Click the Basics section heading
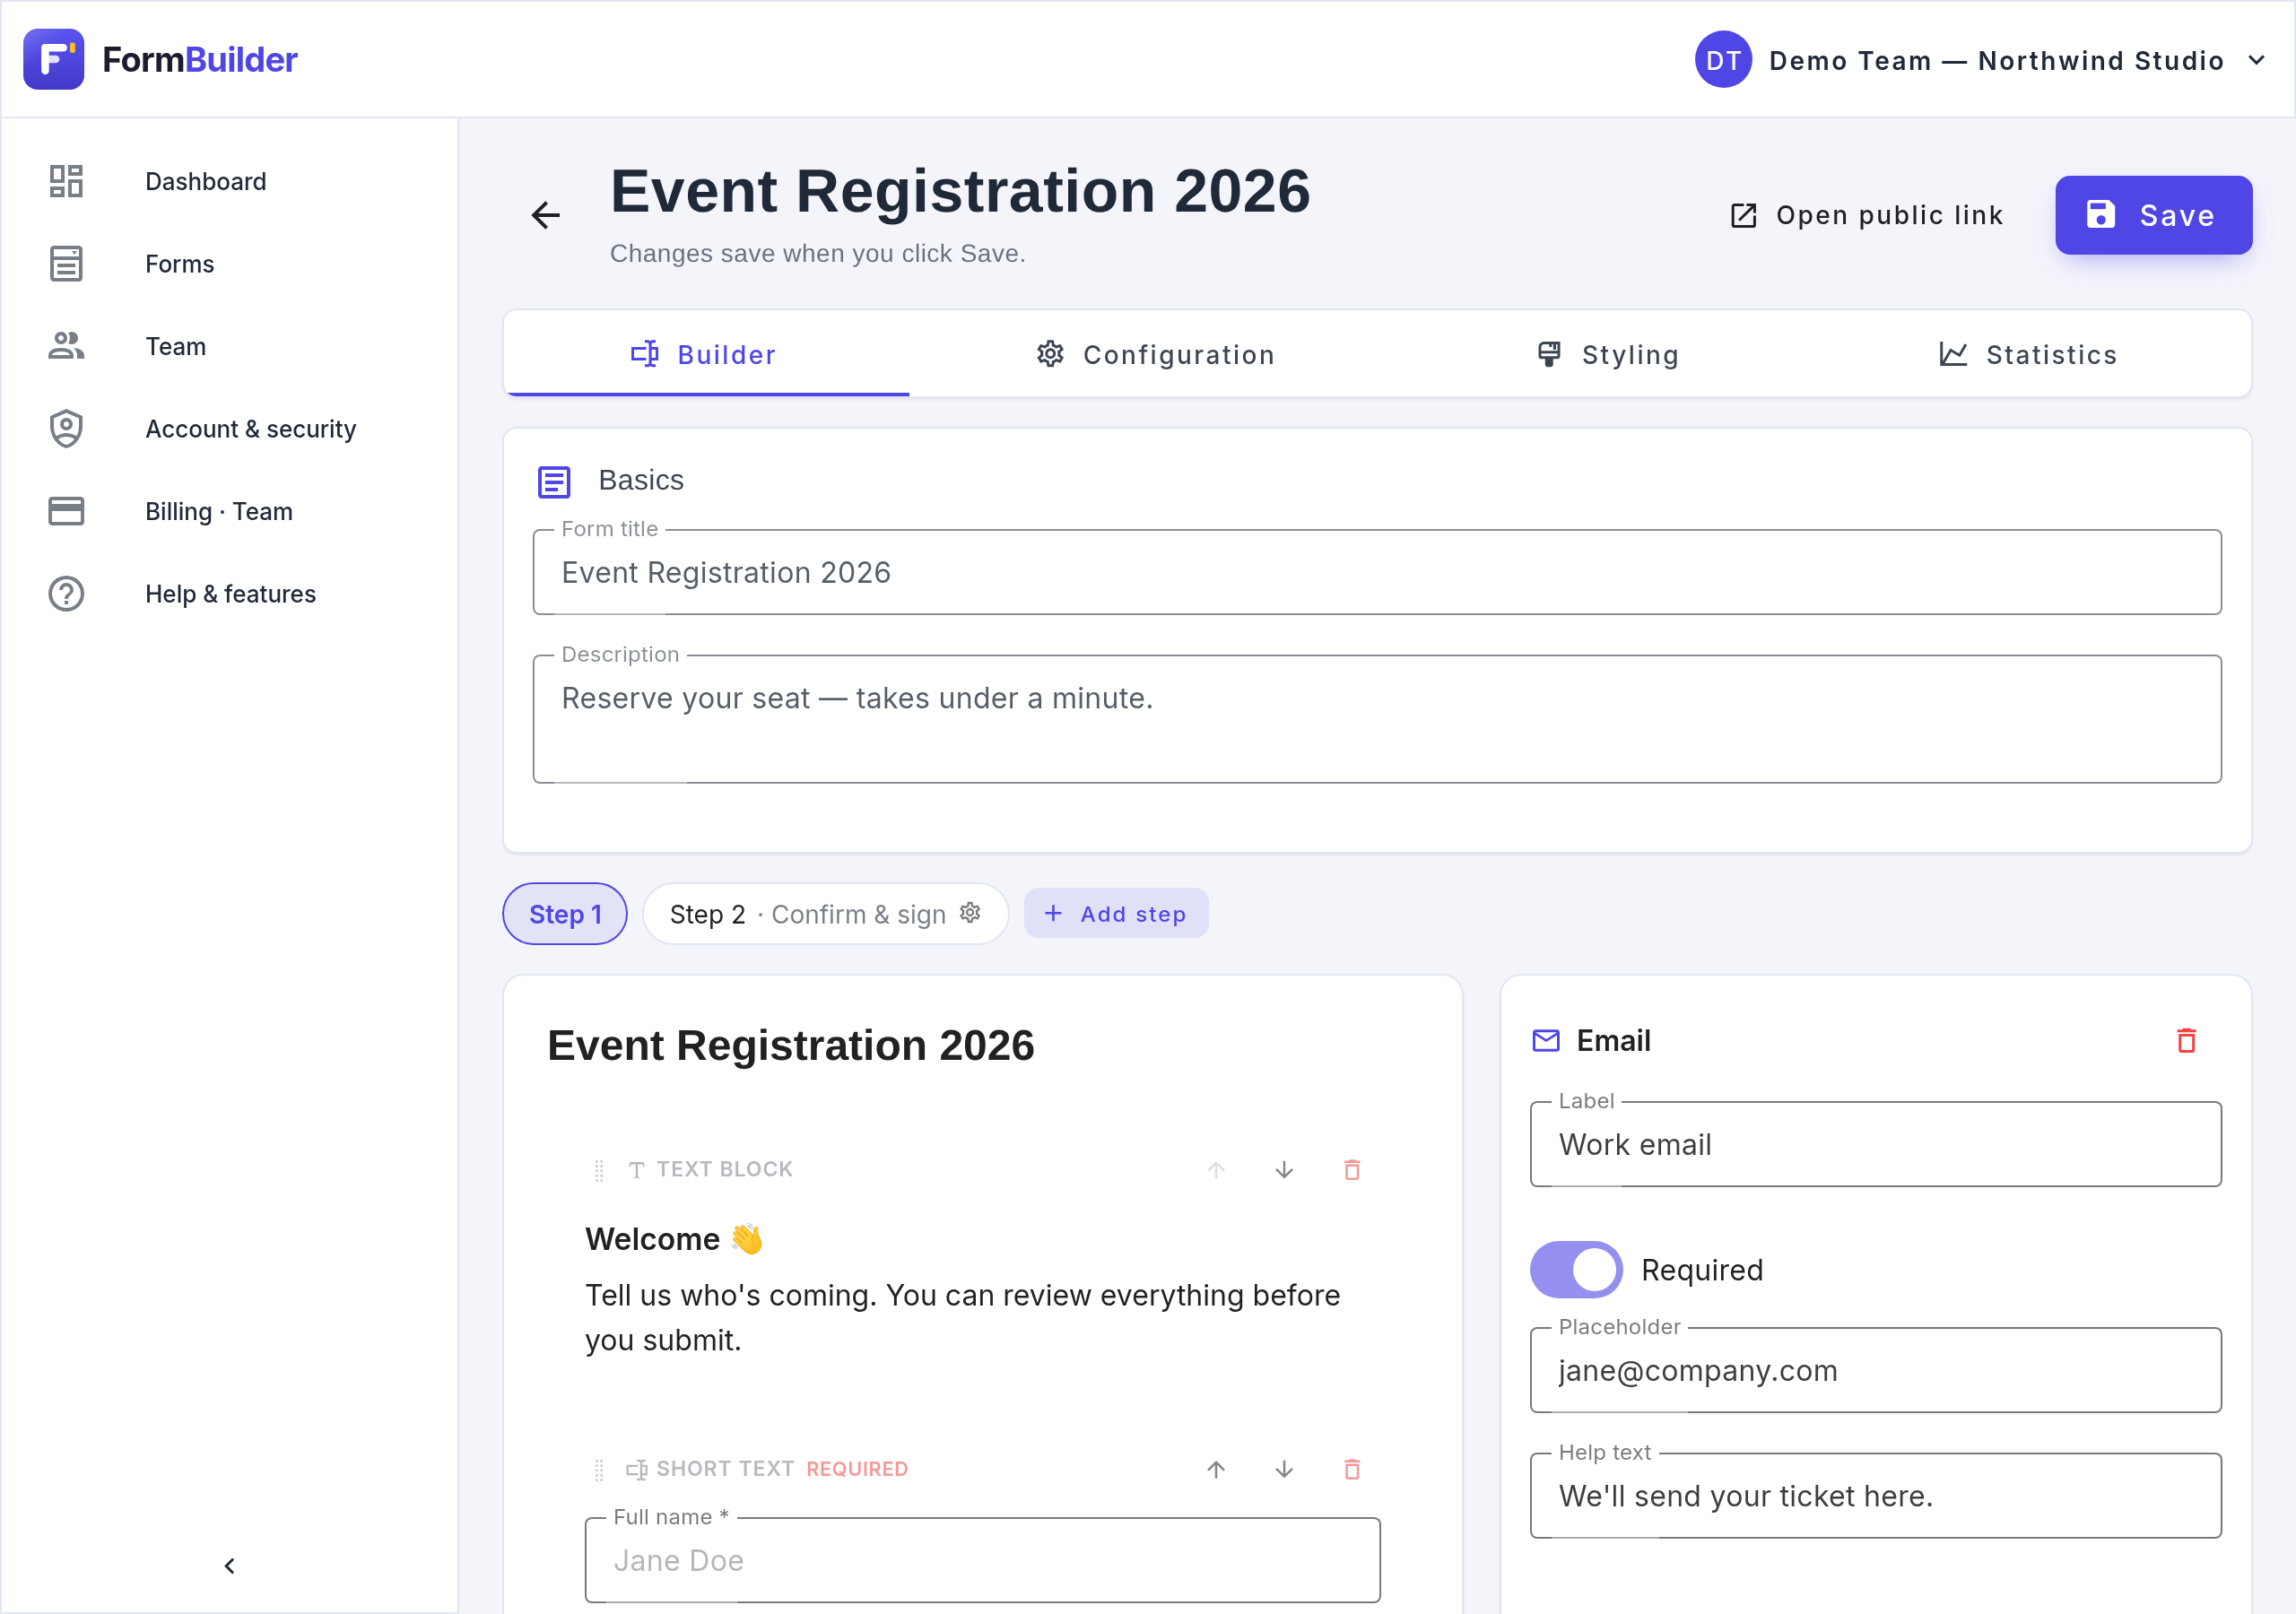Image resolution: width=2296 pixels, height=1614 pixels. 641,480
